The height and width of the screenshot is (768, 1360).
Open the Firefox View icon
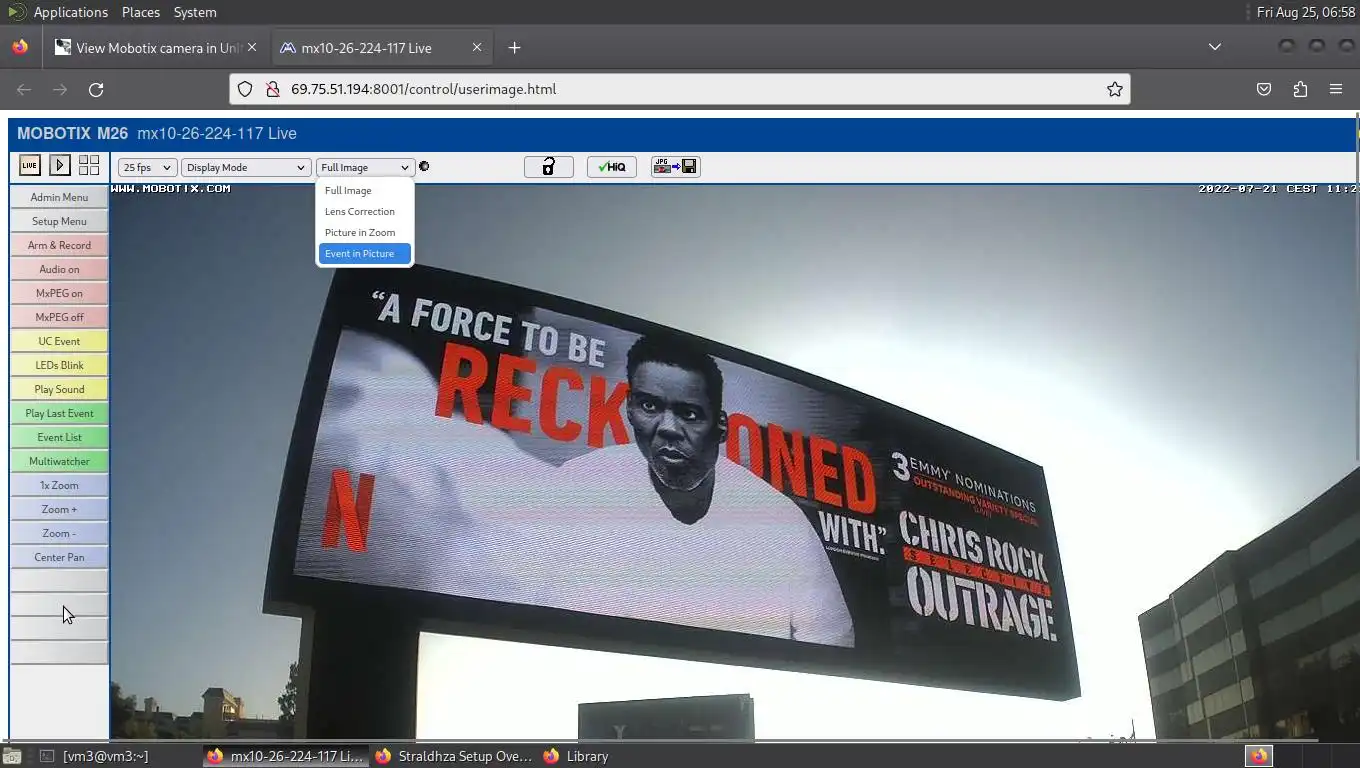pos(20,47)
